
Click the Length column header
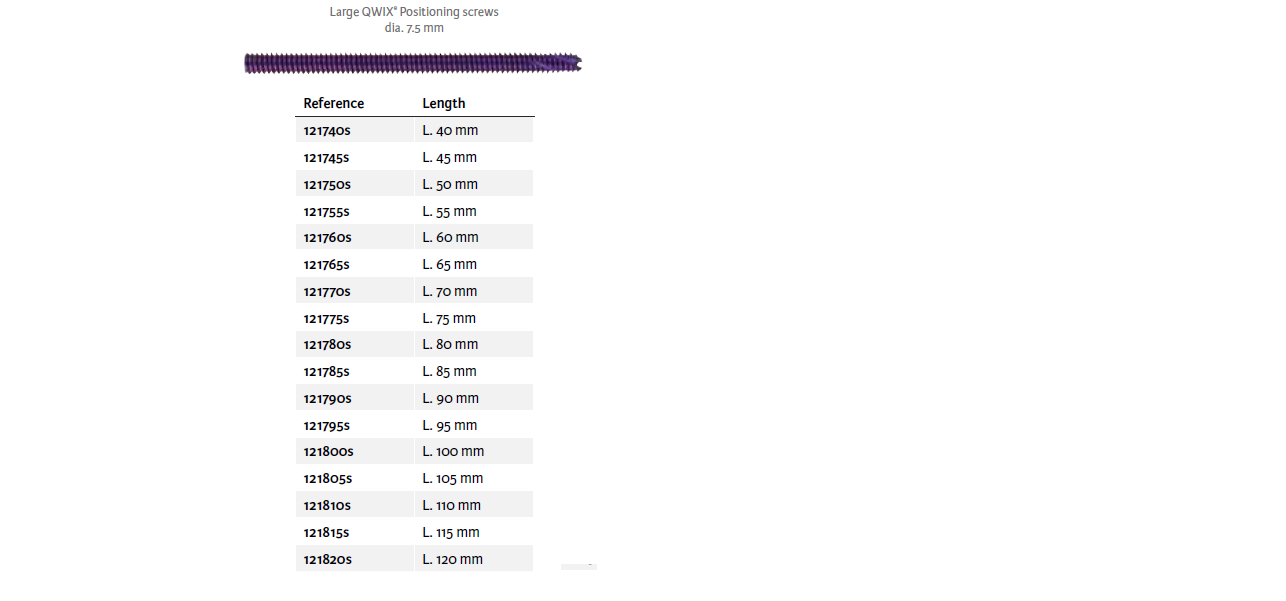(x=444, y=103)
